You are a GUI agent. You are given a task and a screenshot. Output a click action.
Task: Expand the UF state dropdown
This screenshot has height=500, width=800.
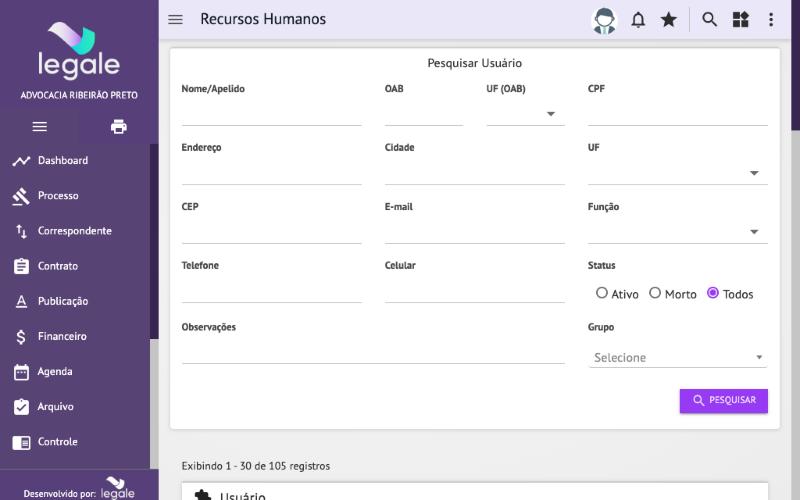pos(678,173)
